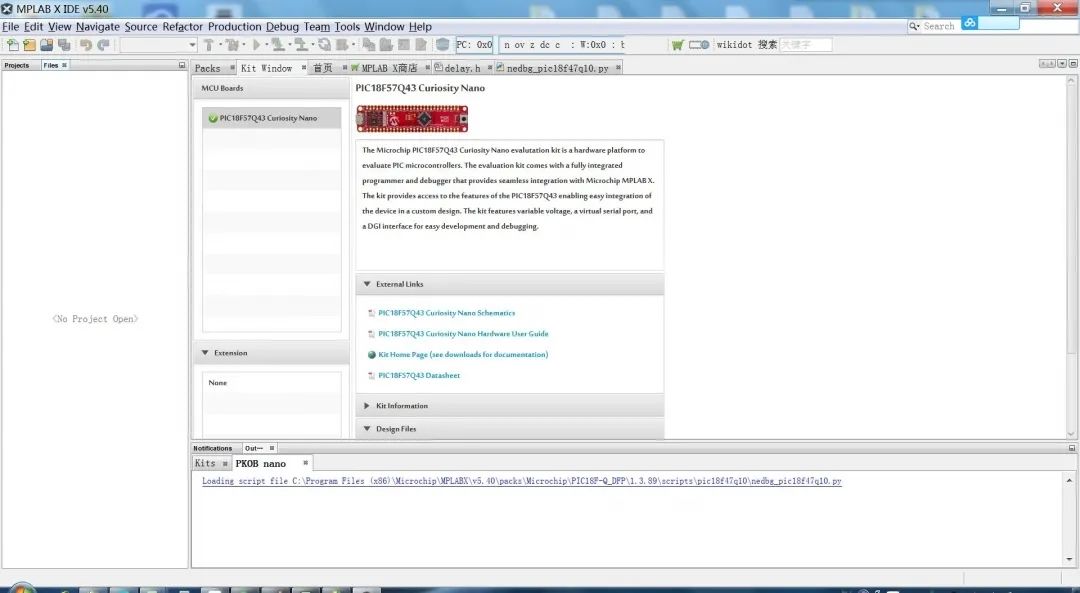Screen dimensions: 1080x593
Task: Click the Save All toolbar icon
Action: coord(64,45)
